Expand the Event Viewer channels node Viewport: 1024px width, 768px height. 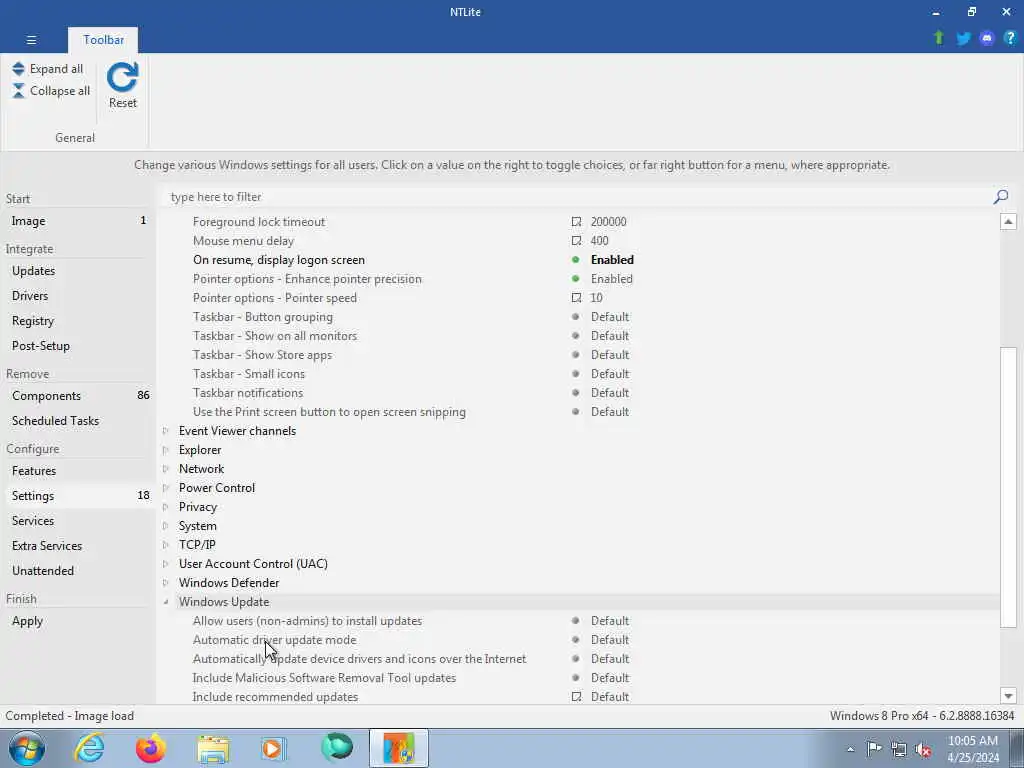click(x=166, y=431)
